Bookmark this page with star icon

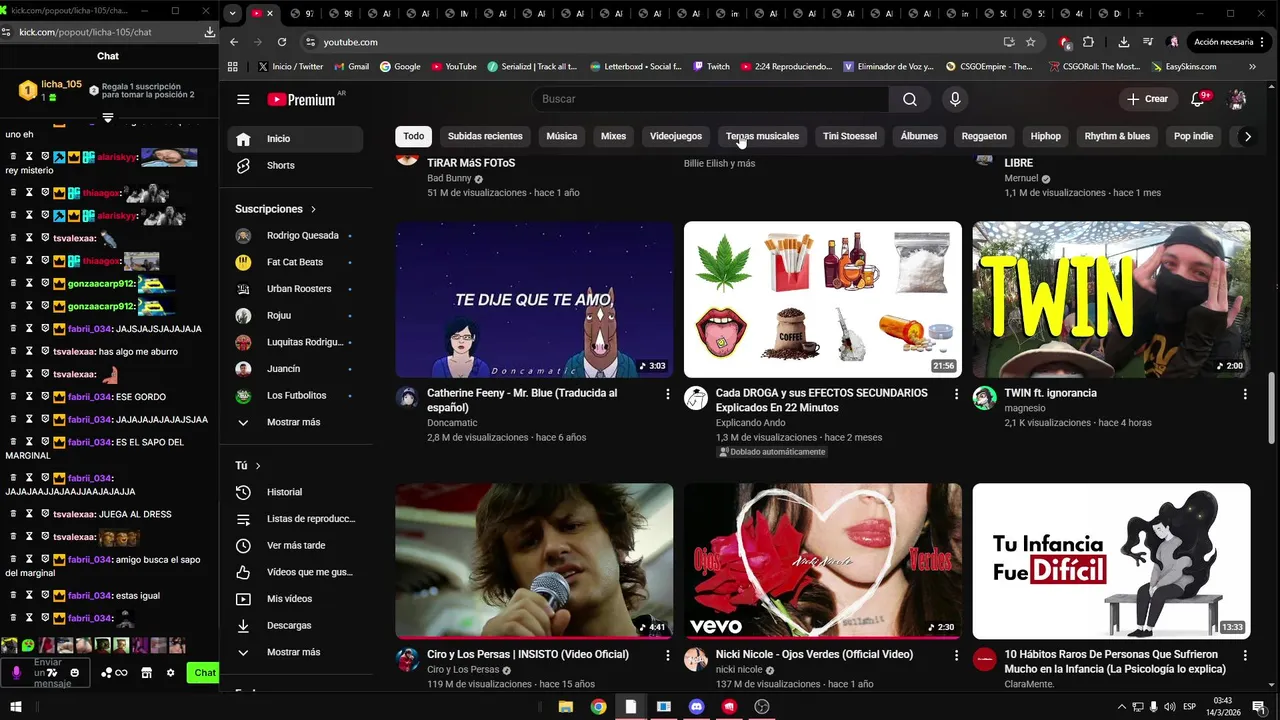pyautogui.click(x=1030, y=42)
